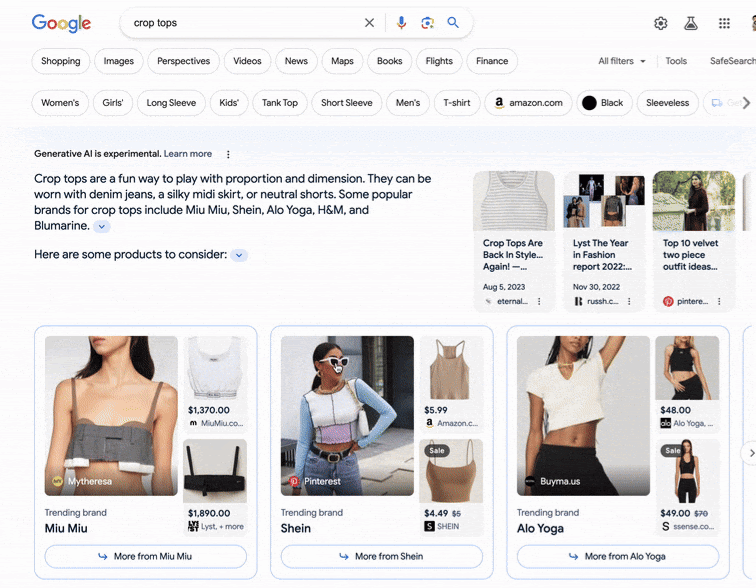Screen dimensions: 756x588
Task: Open three-dot menu on pinterest article card
Action: pos(719,301)
